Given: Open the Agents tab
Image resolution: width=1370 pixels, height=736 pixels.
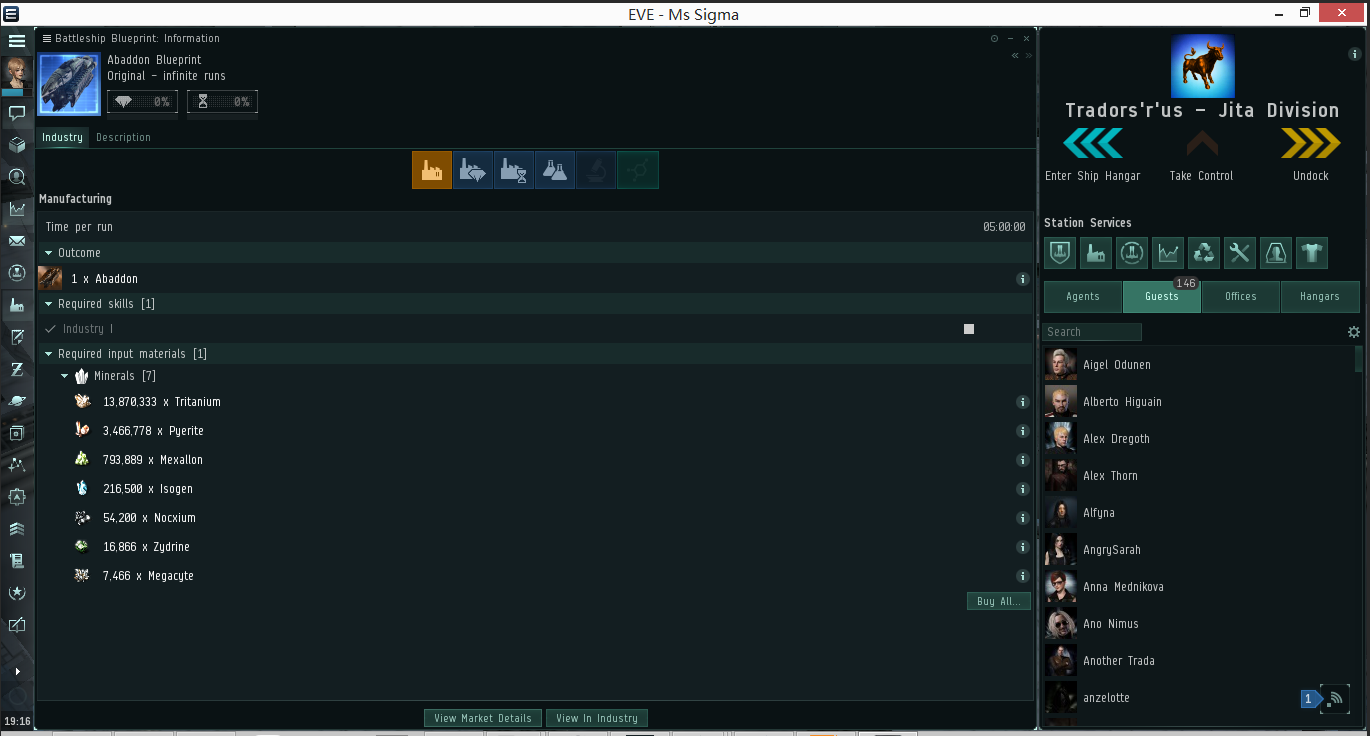Looking at the screenshot, I should pyautogui.click(x=1083, y=297).
